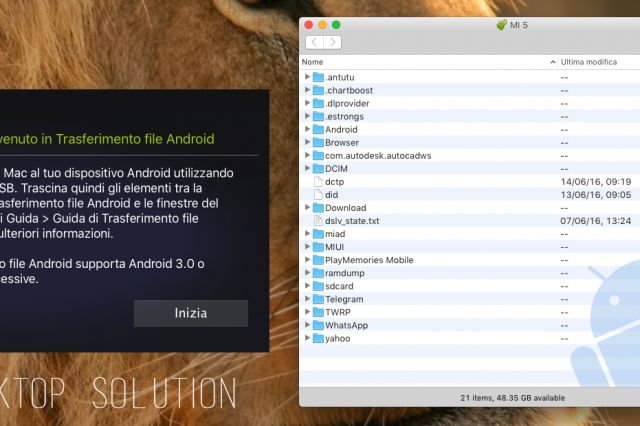Click the Telegram folder icon
Screen dimensions: 640x426
(318, 299)
